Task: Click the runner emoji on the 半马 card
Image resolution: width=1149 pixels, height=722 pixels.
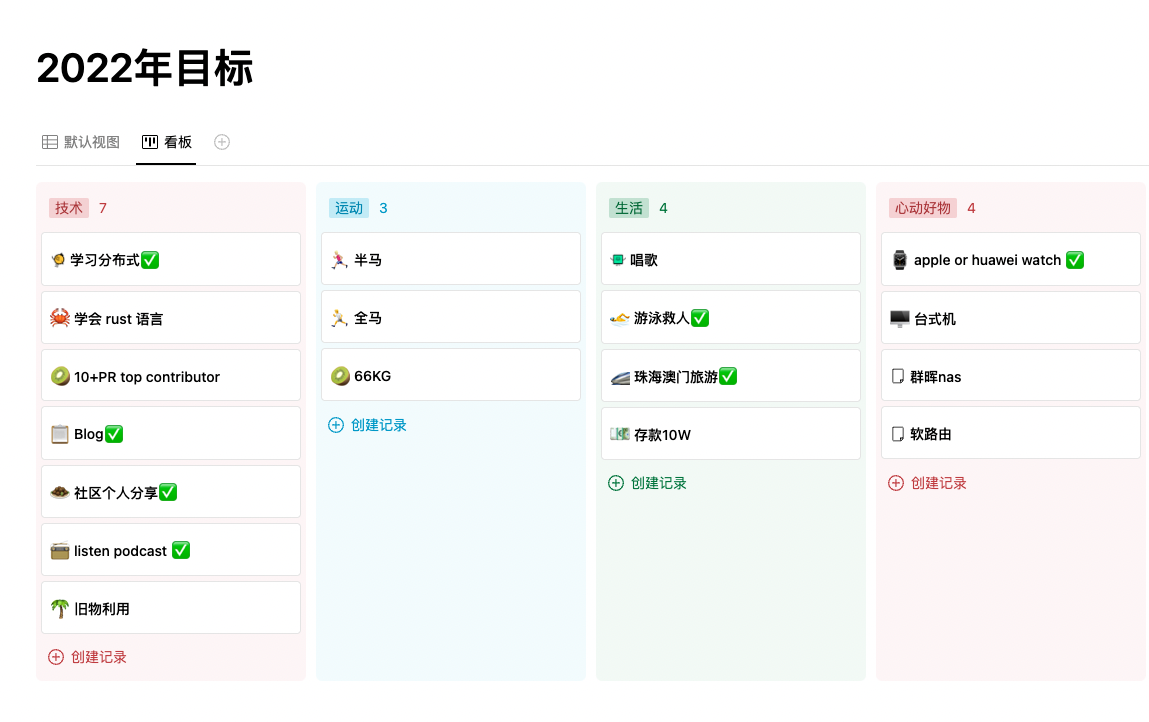Action: pyautogui.click(x=340, y=258)
